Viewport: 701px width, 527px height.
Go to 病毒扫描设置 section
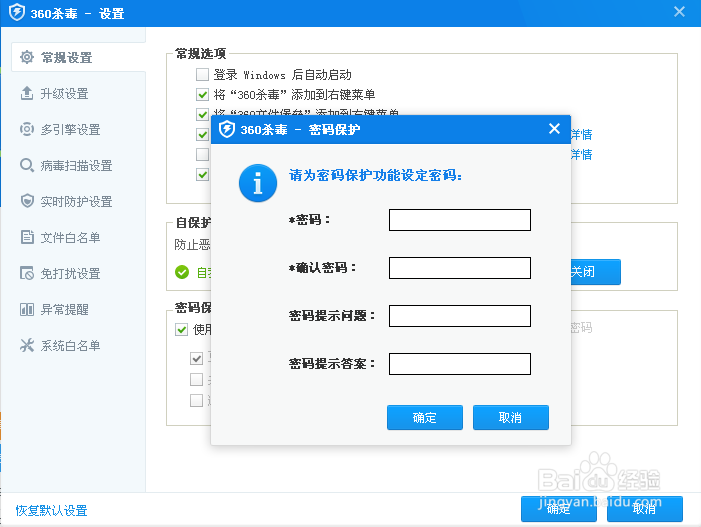78,165
